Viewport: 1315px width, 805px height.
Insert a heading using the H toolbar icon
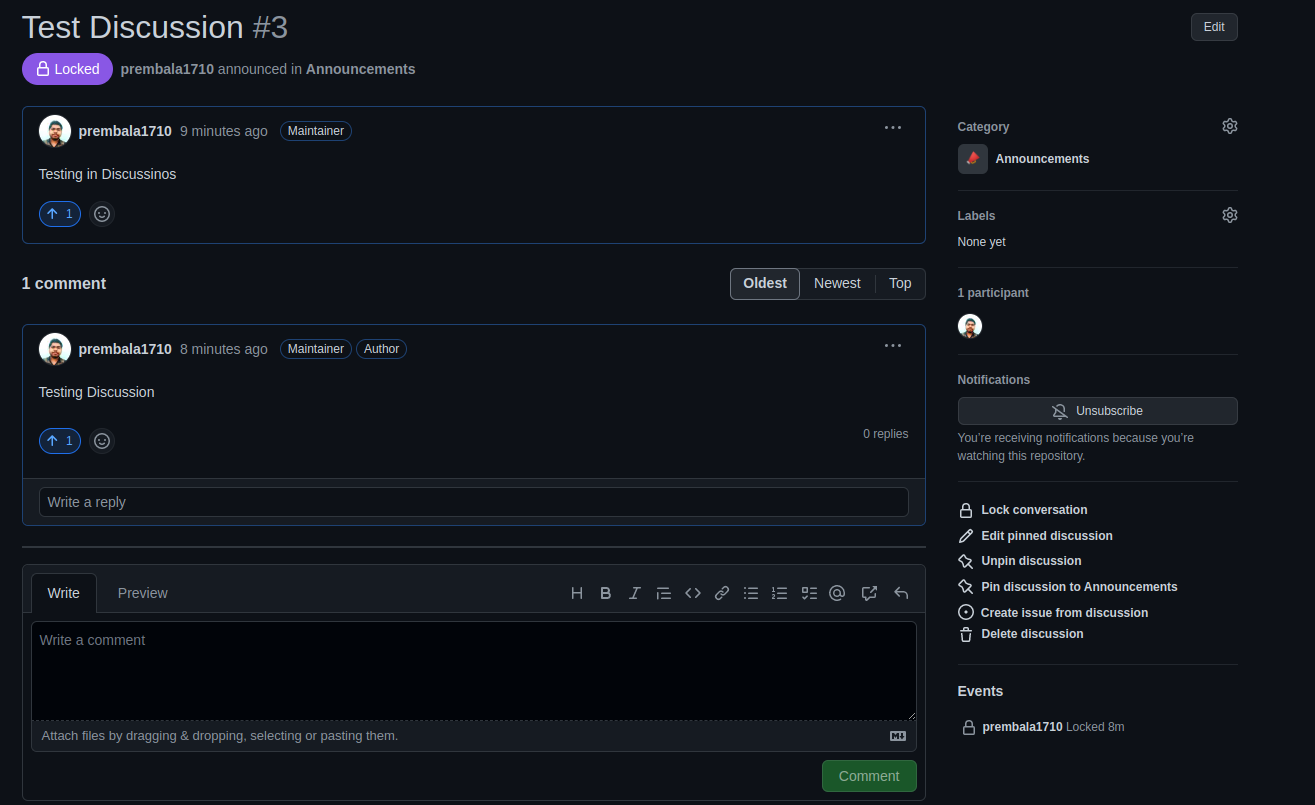click(577, 593)
